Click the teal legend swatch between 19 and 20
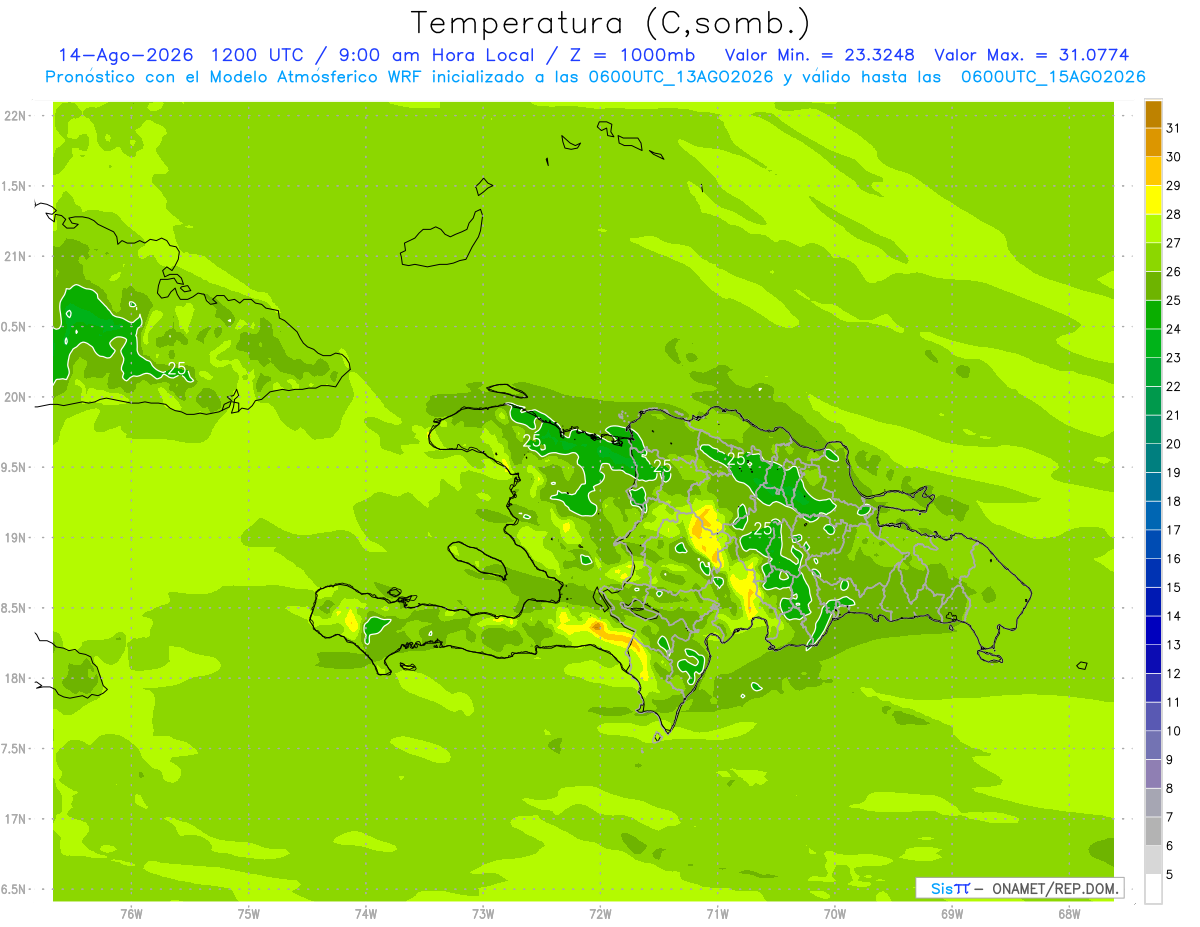The image size is (1200, 927). point(1153,459)
